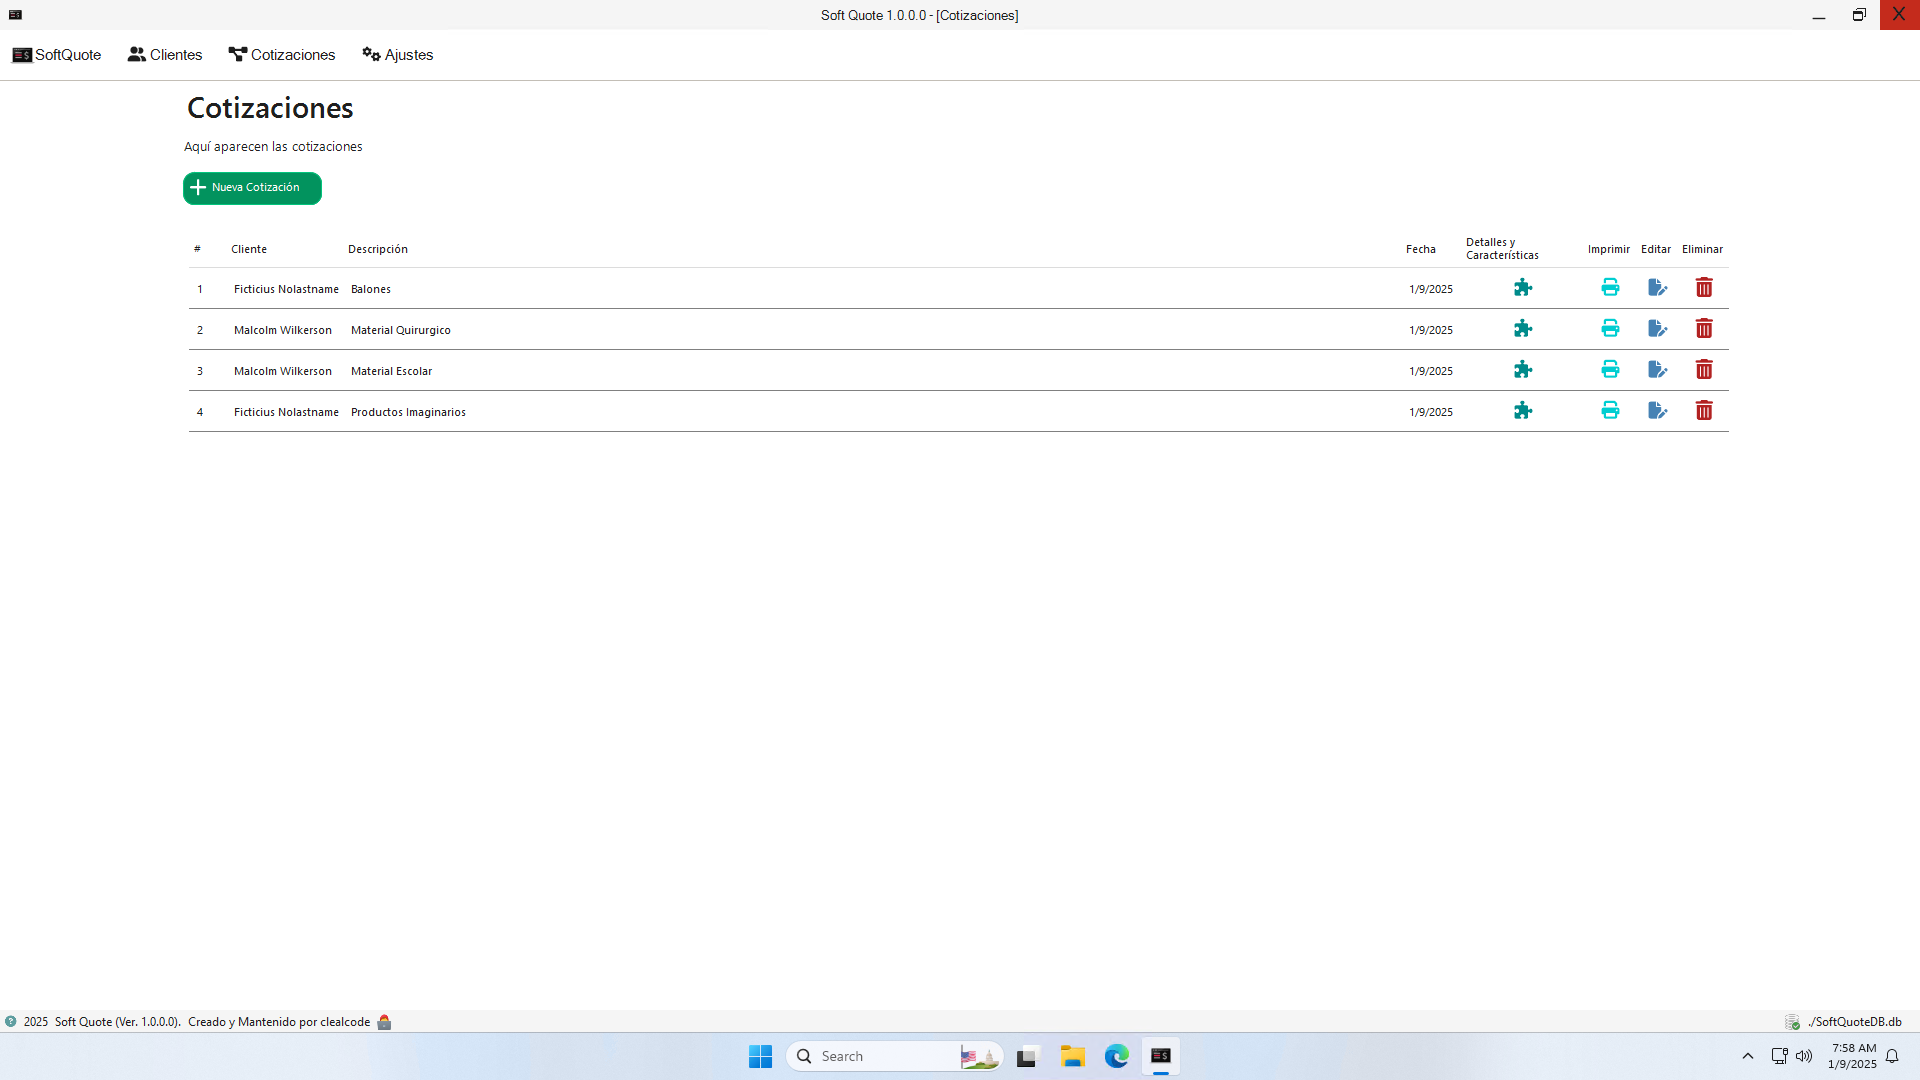Edit the Material Quirurgico quotation
This screenshot has height=1080, width=1920.
pos(1657,329)
